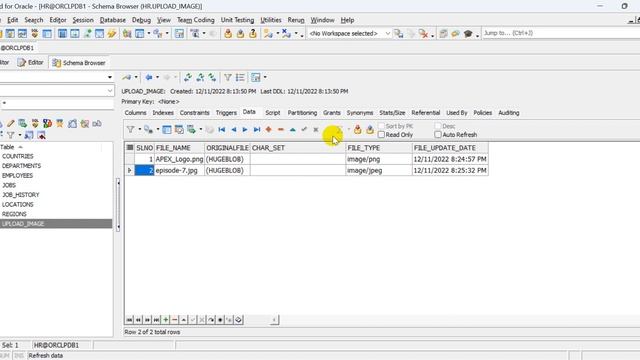Open the Referential tab
The height and width of the screenshot is (360, 640).
[x=426, y=113]
